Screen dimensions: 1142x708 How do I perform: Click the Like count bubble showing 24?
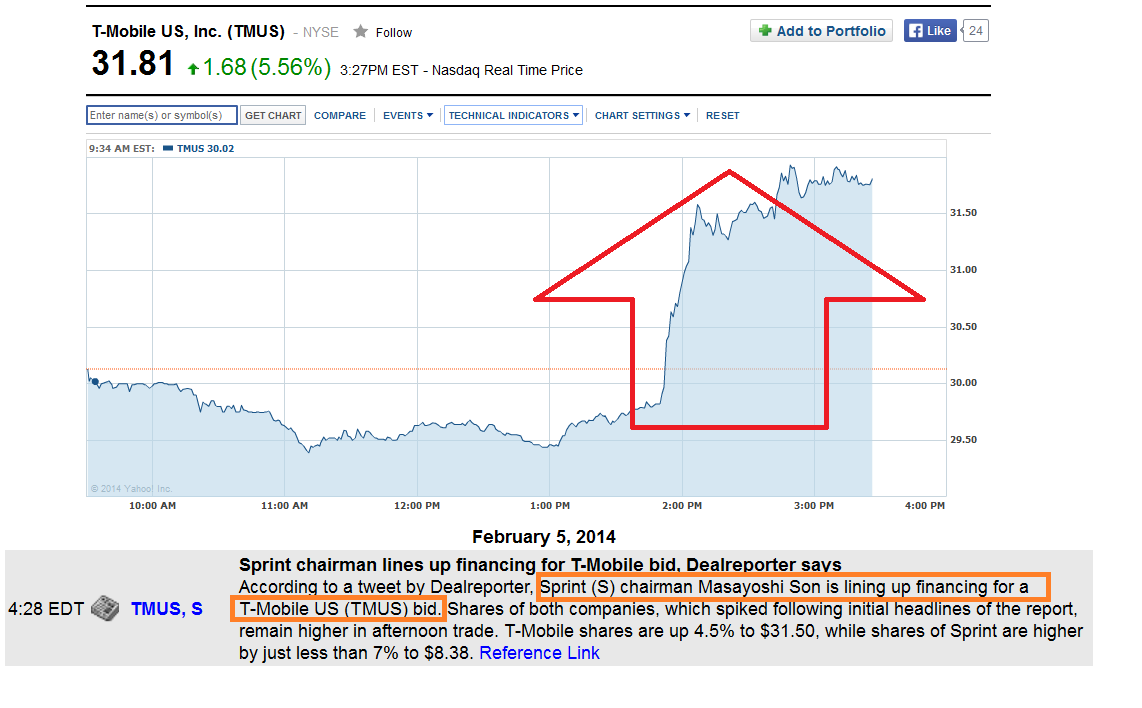coord(975,31)
